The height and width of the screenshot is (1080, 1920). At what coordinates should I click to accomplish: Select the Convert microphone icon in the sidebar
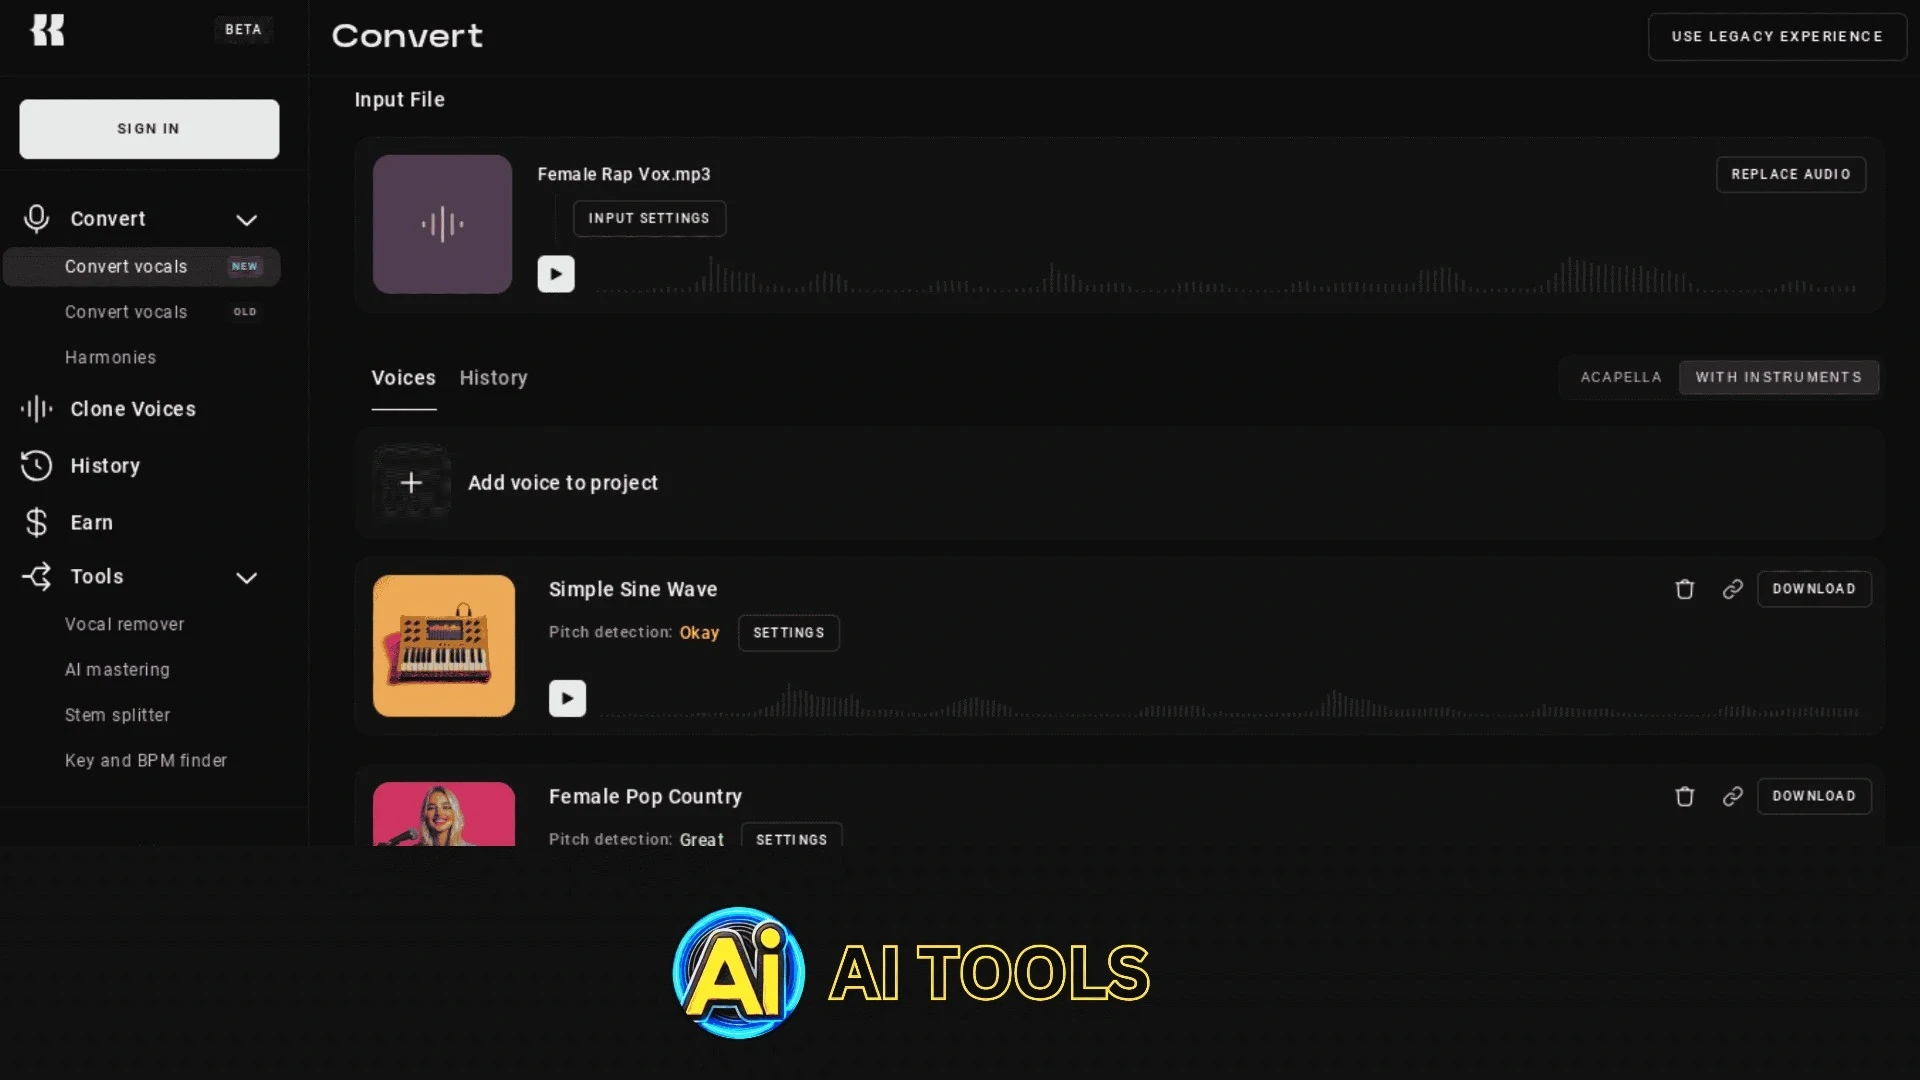(36, 219)
